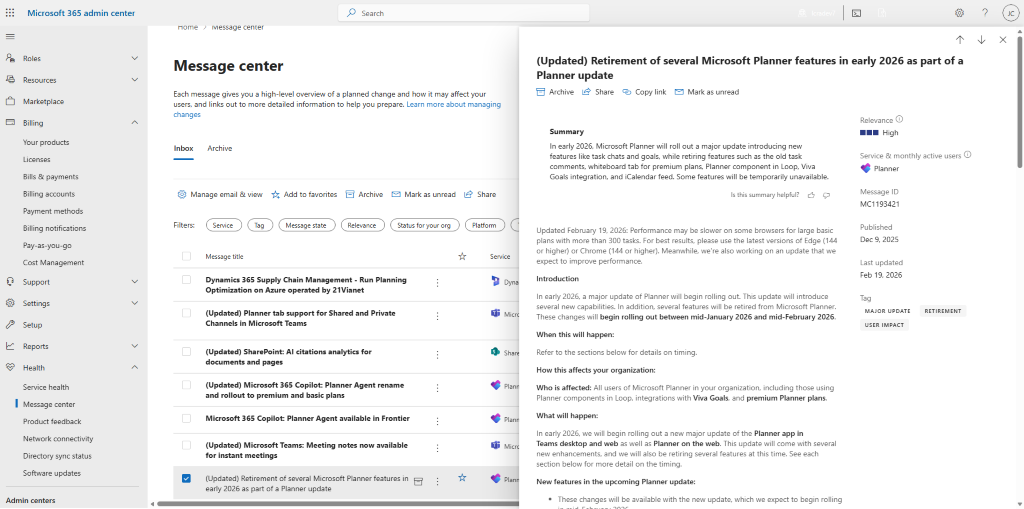Select the Inbox tab

click(x=184, y=148)
